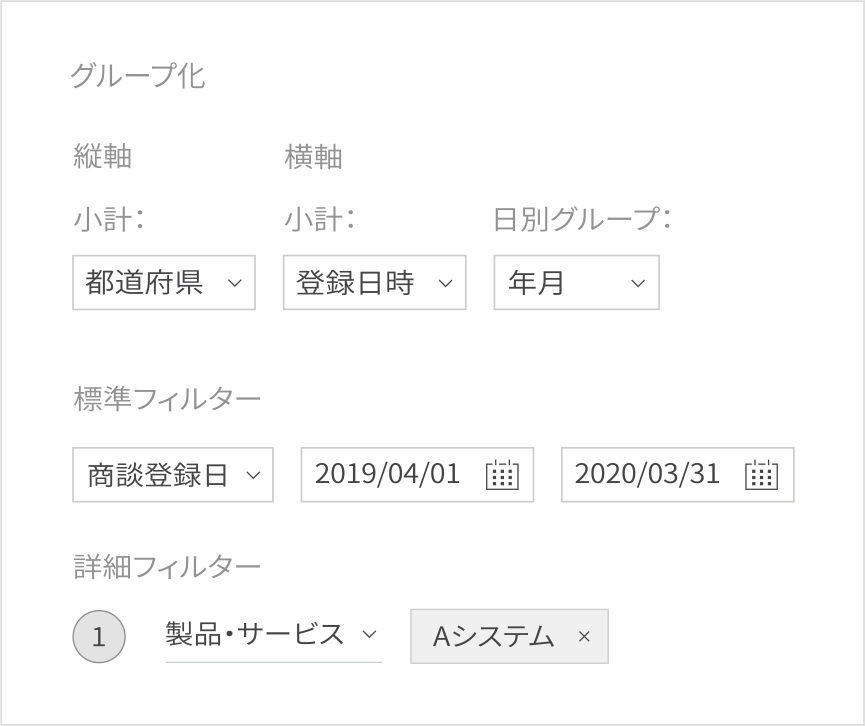
Task: Click the 2019/04/01 start date field
Action: pos(388,475)
